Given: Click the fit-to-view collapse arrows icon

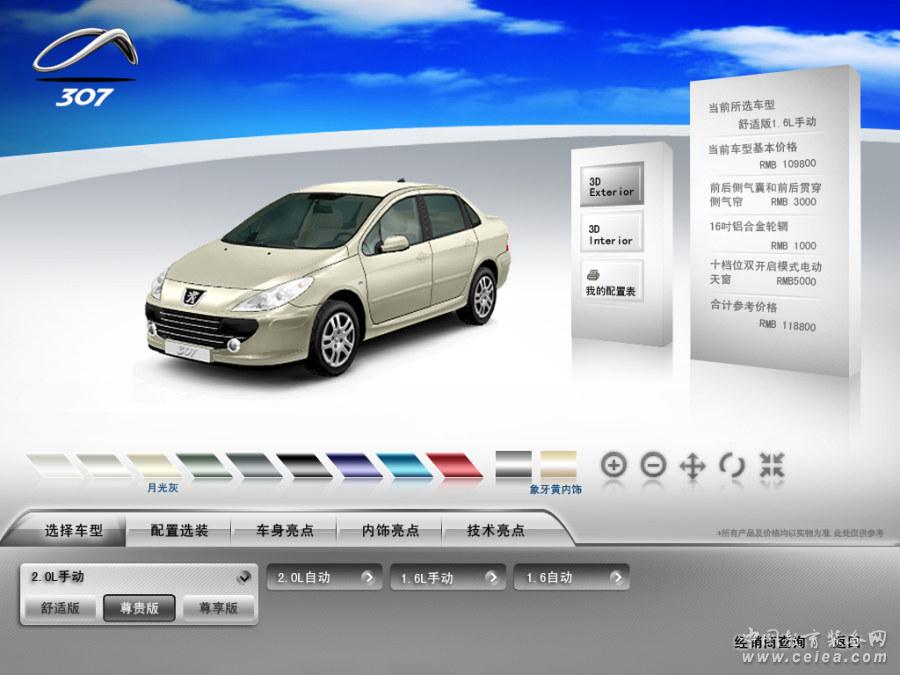Looking at the screenshot, I should click(x=771, y=464).
